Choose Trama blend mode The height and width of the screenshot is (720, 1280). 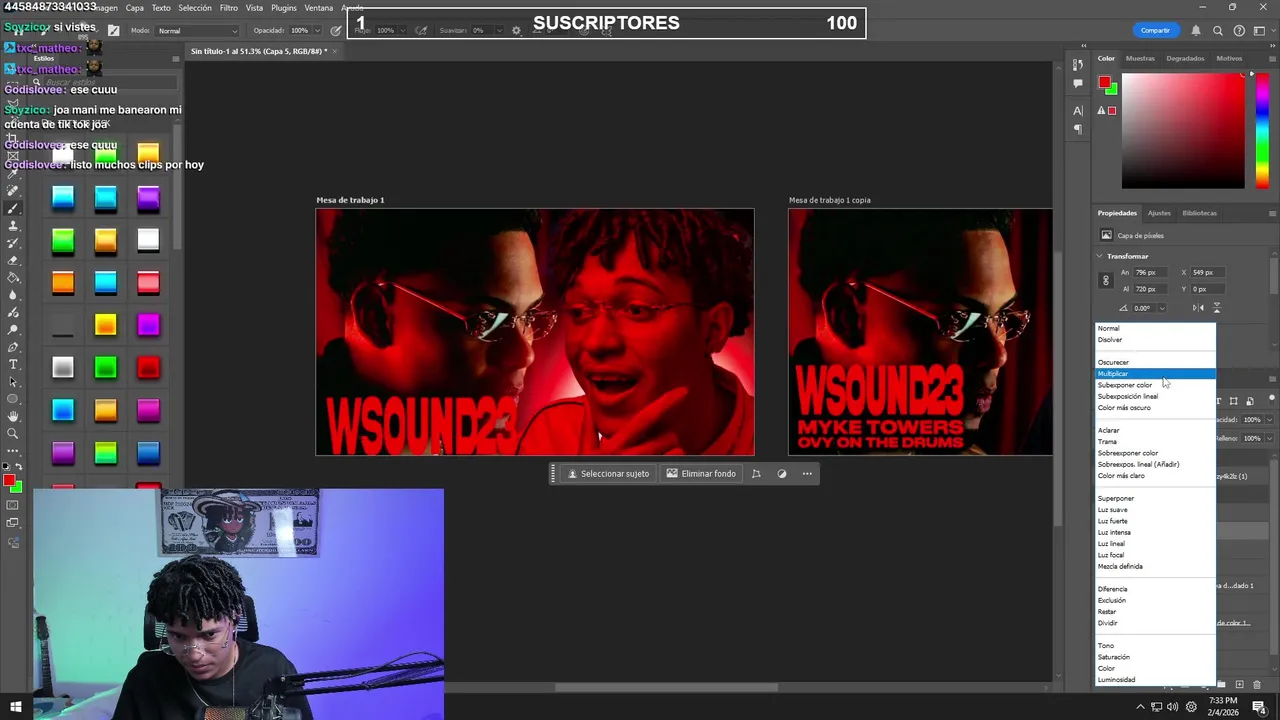point(1155,442)
